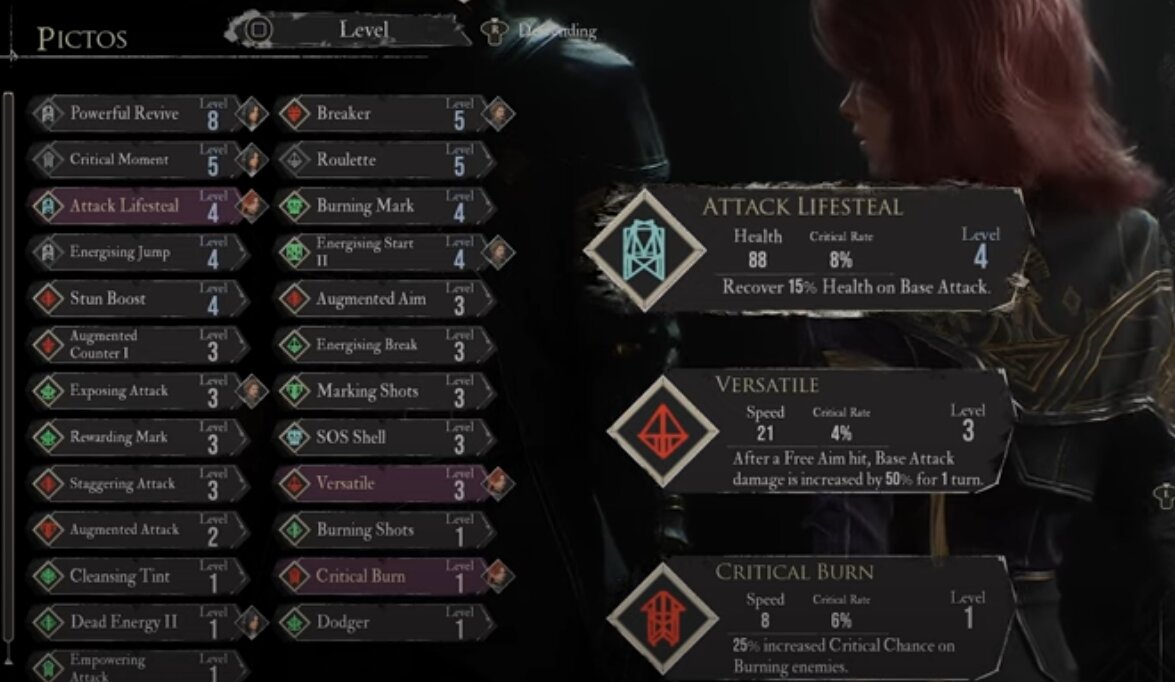The image size is (1175, 682).
Task: Select the Energising Jump picto entry
Action: (x=139, y=252)
